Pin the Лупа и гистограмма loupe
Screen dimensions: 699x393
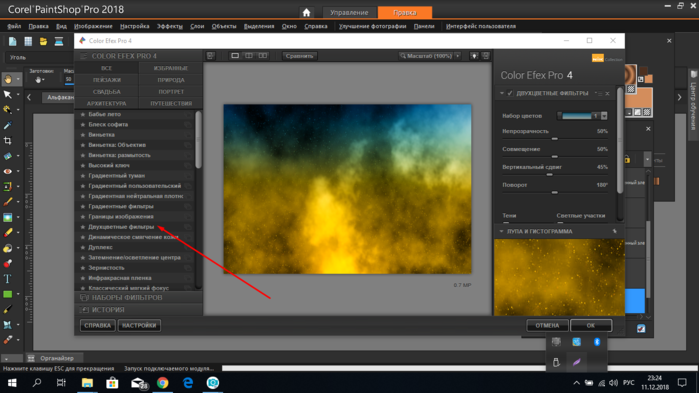click(615, 231)
